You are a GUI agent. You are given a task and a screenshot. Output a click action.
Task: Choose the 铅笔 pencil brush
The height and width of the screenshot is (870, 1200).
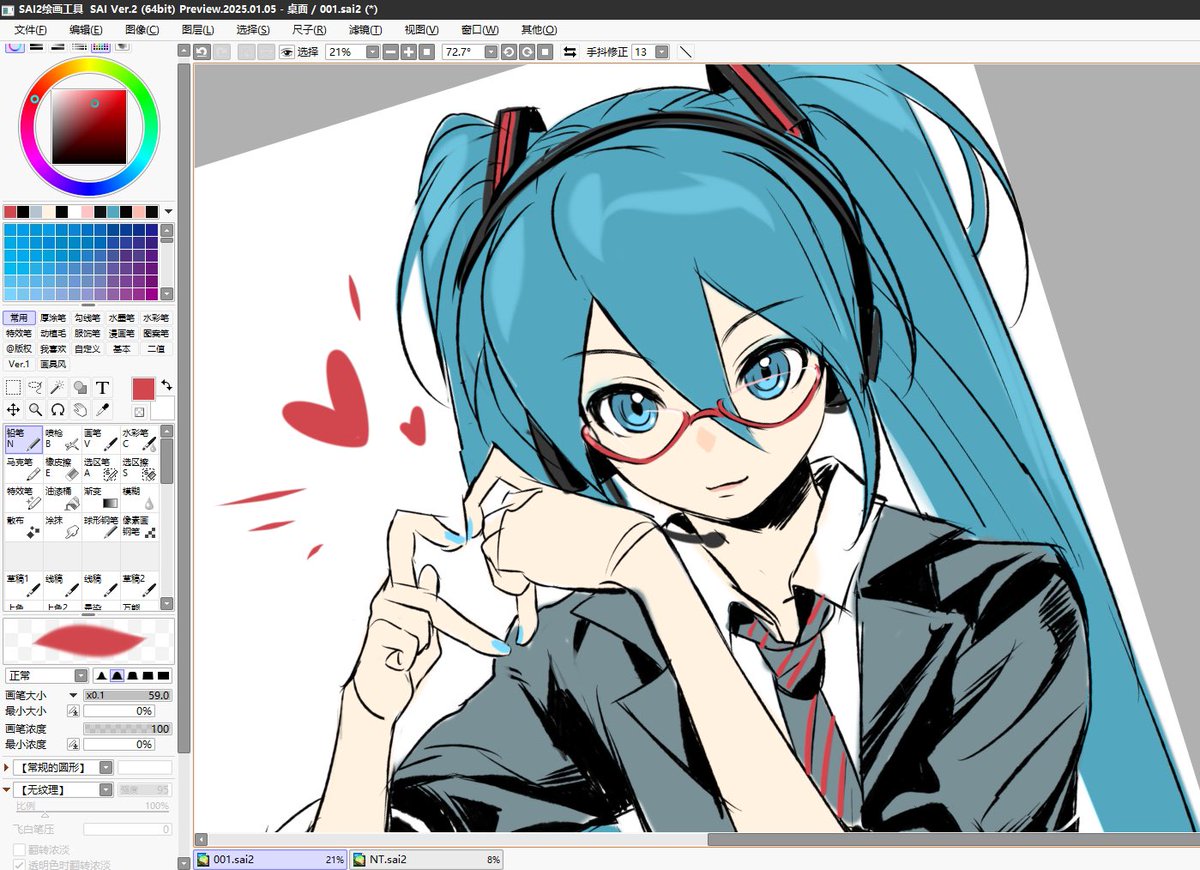tap(24, 439)
